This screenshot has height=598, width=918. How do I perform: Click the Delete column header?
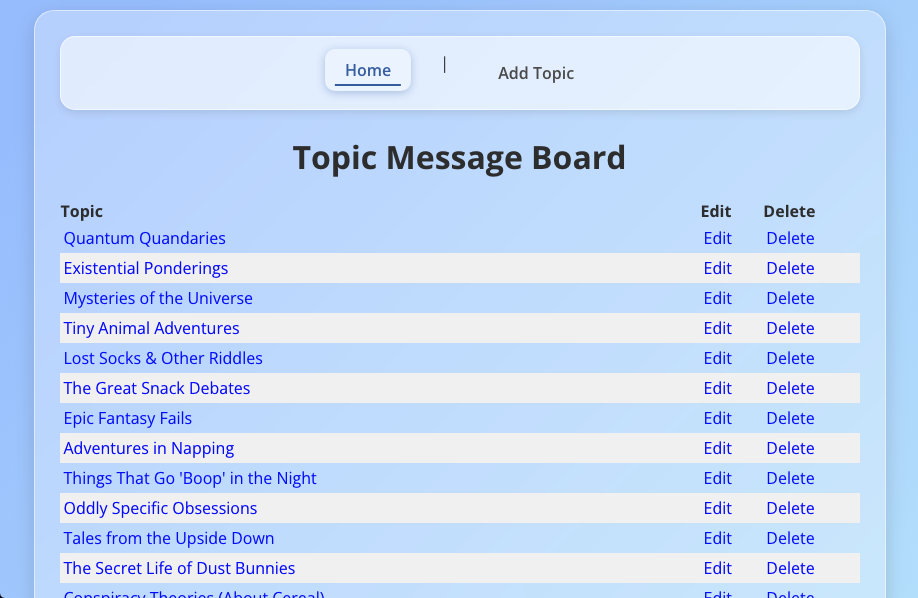tap(789, 211)
